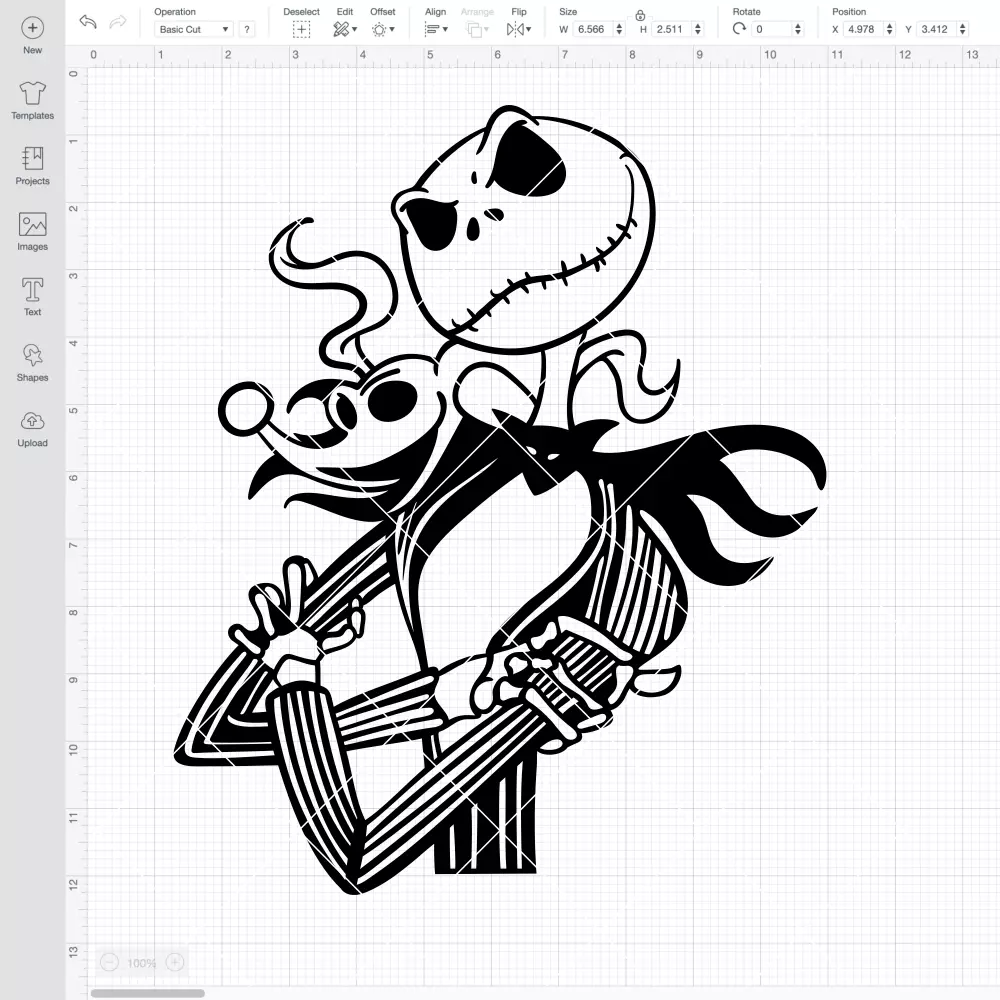Adjust the width value with the stepper
This screenshot has height=1000, width=1000.
(619, 29)
